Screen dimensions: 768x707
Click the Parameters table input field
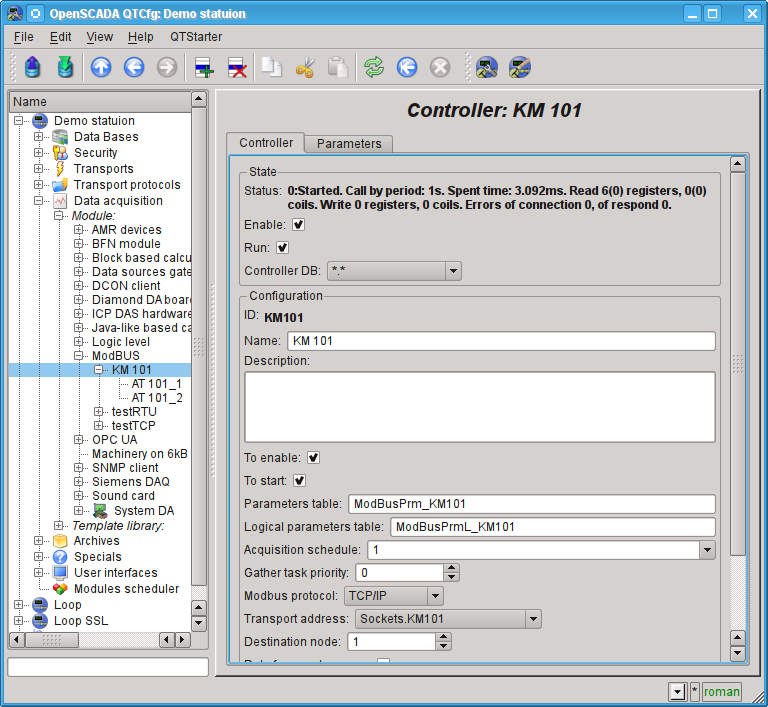click(x=532, y=504)
